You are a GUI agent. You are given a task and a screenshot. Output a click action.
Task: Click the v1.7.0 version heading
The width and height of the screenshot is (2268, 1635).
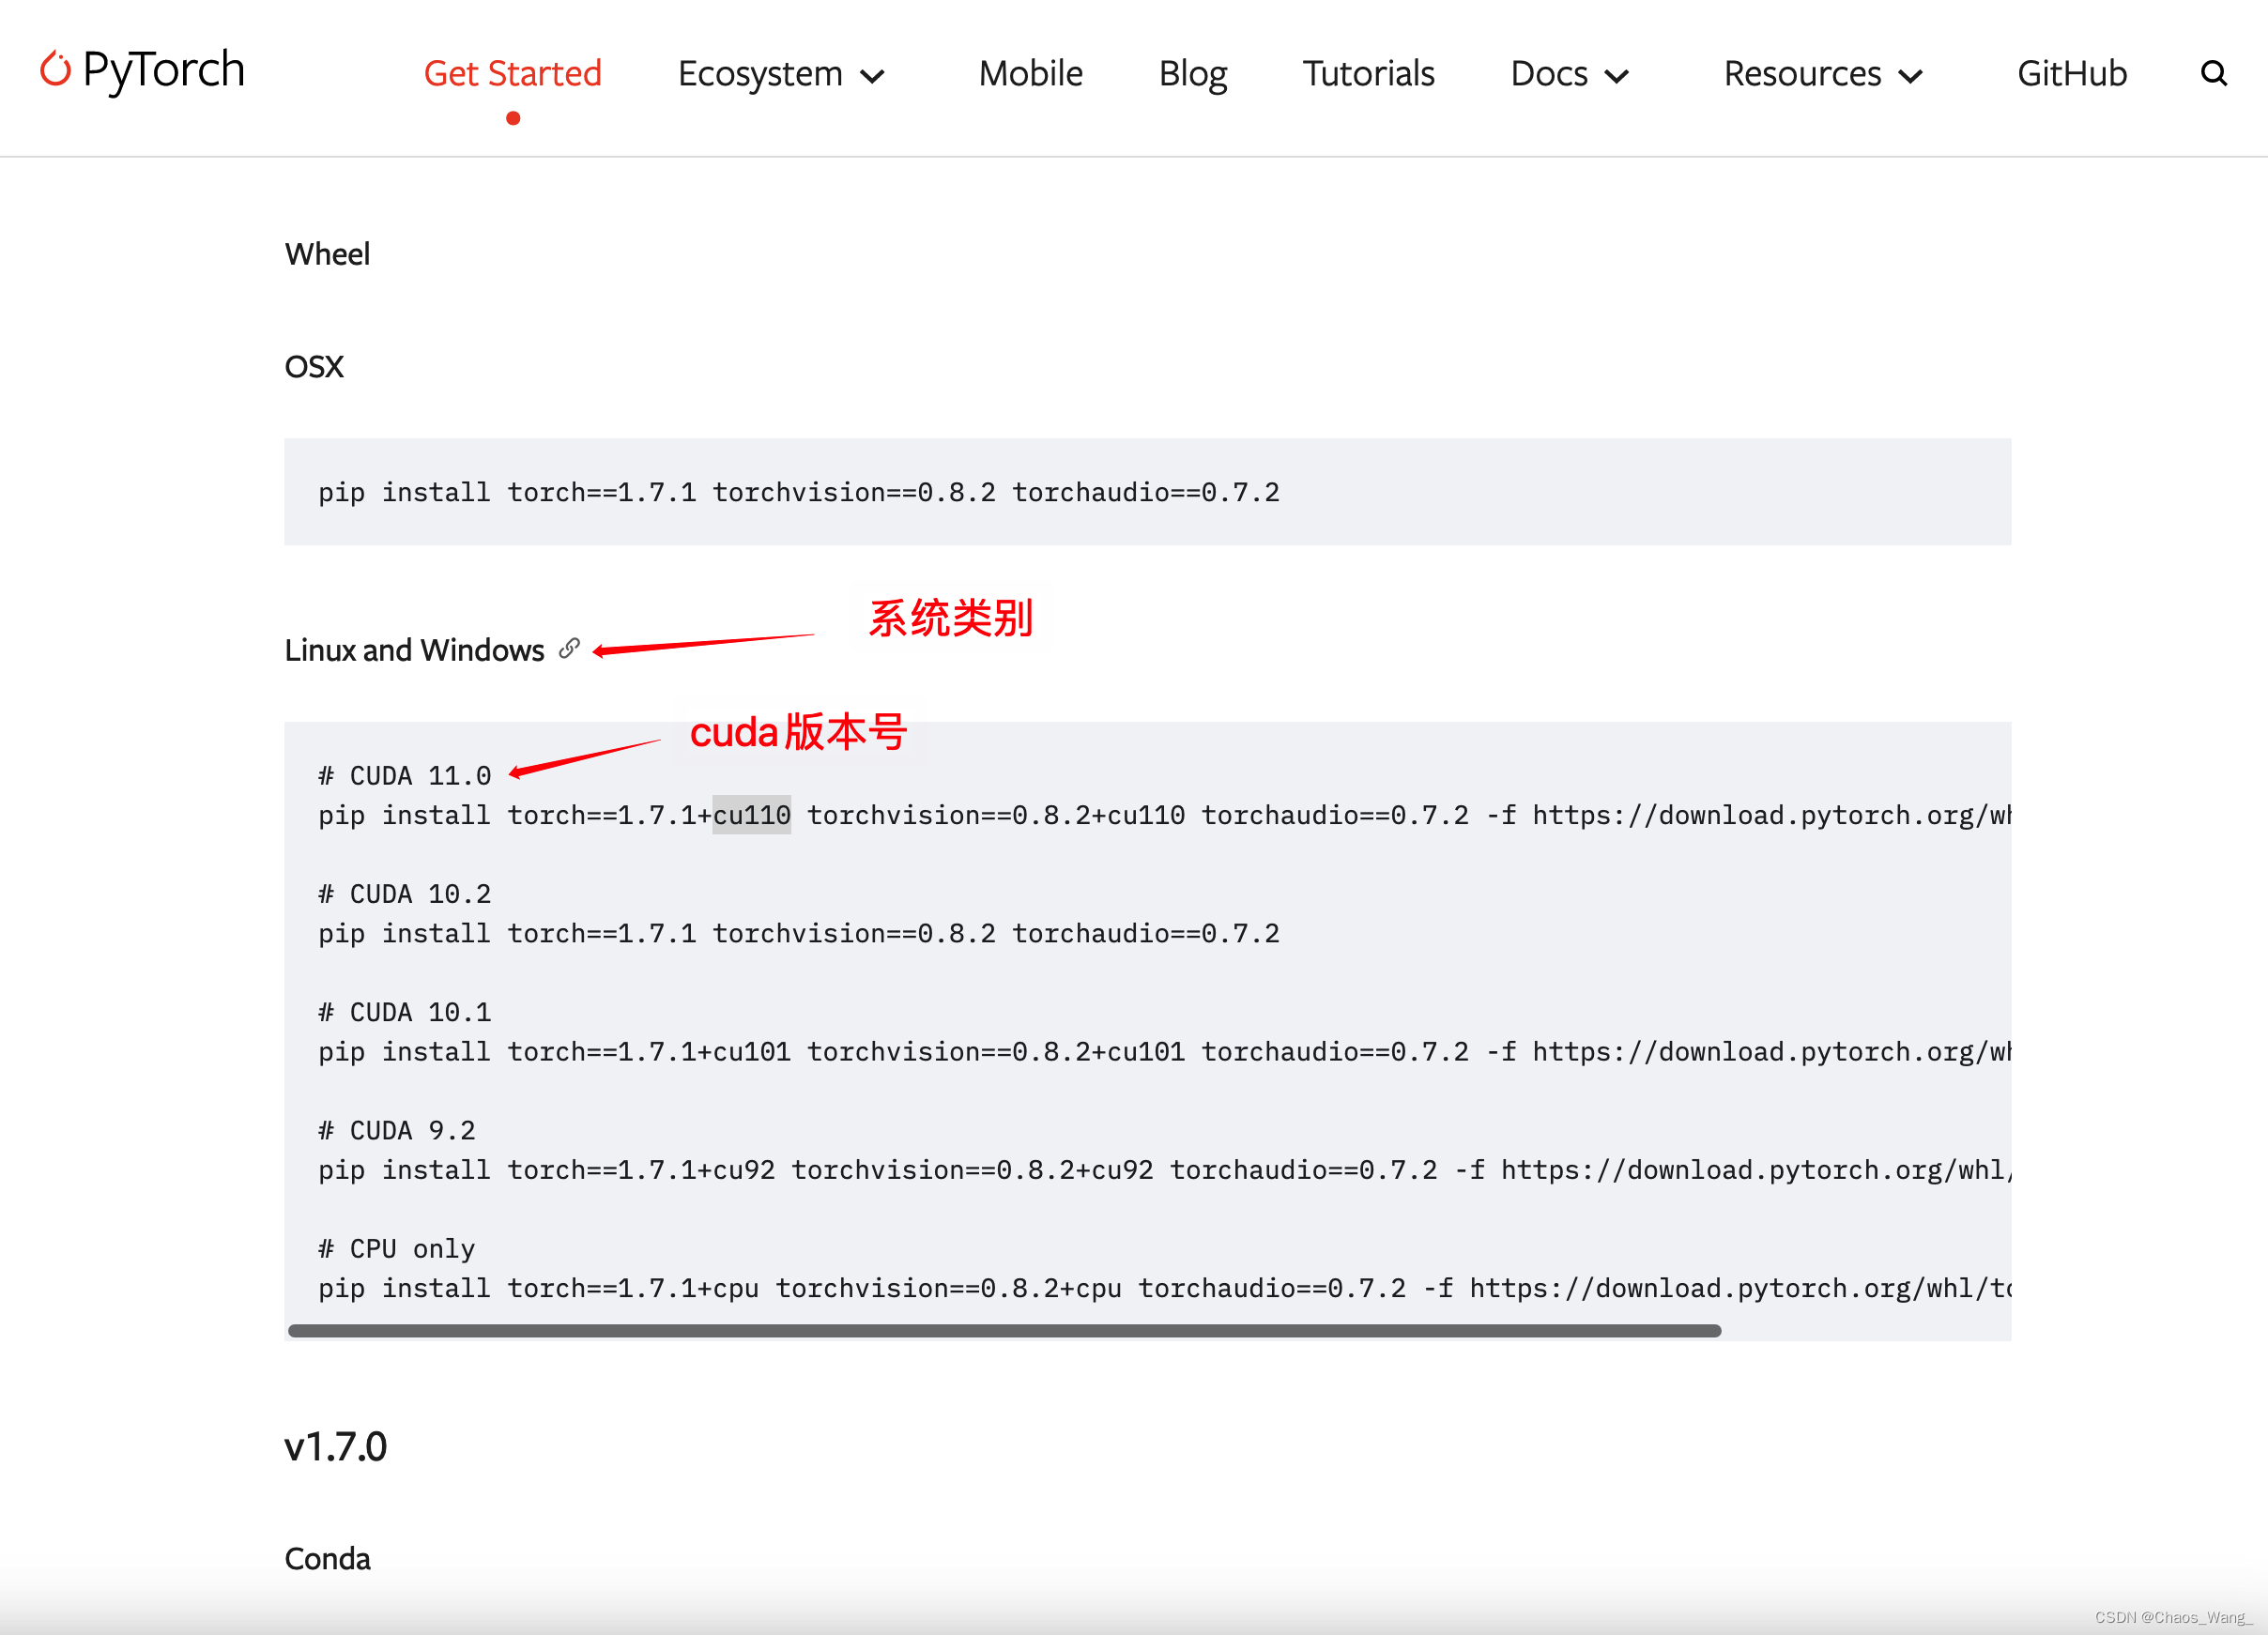(x=335, y=1446)
